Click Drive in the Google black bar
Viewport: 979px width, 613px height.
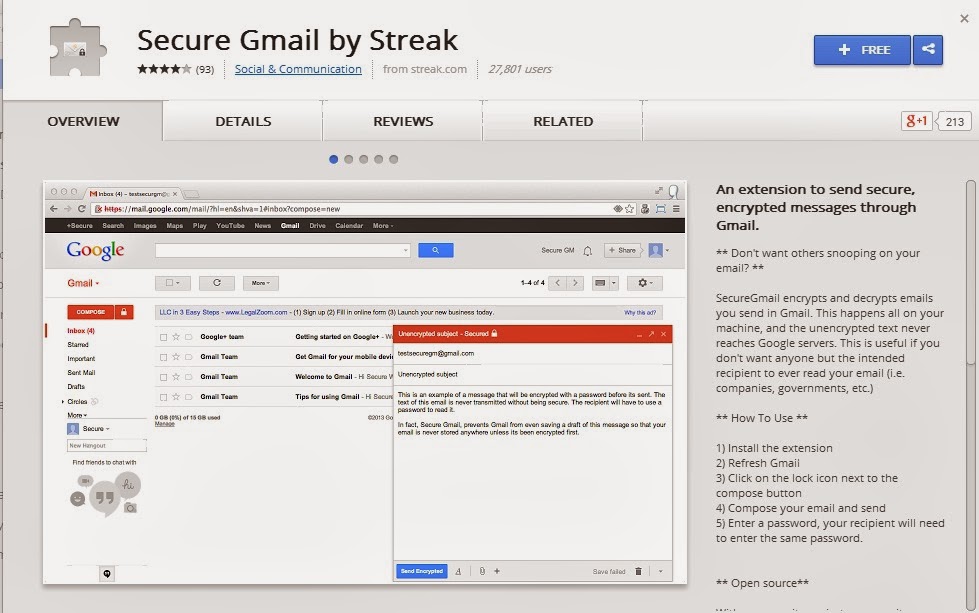(x=317, y=225)
